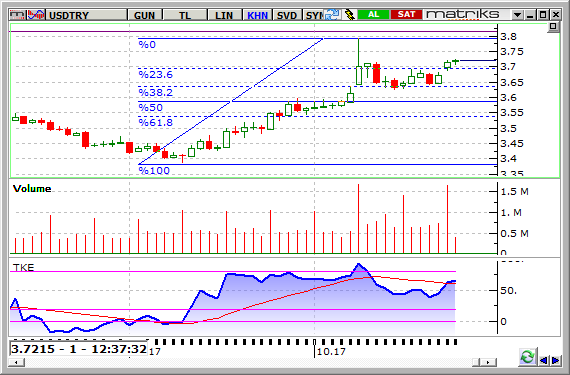Viewport: 570px width, 375px height.
Task: Toggle the LIN linear scale button
Action: click(224, 15)
